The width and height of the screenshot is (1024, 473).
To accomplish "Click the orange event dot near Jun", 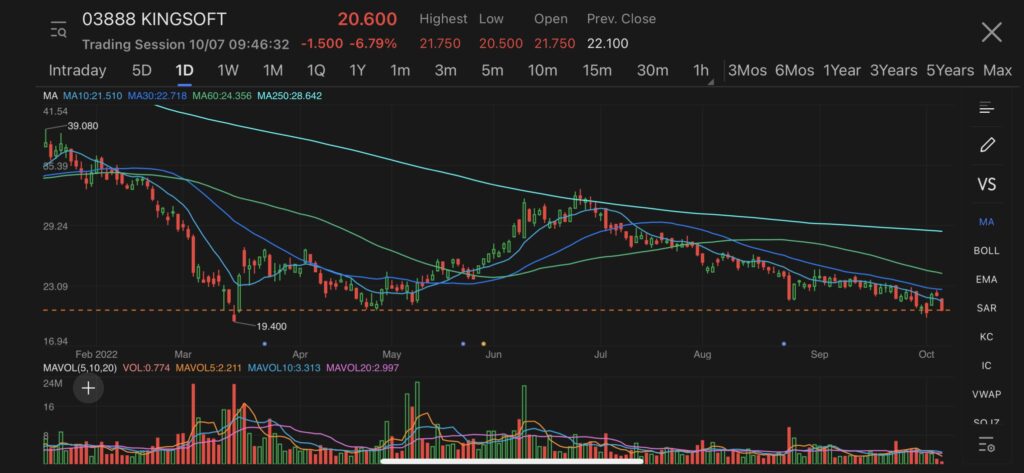I will coord(484,343).
